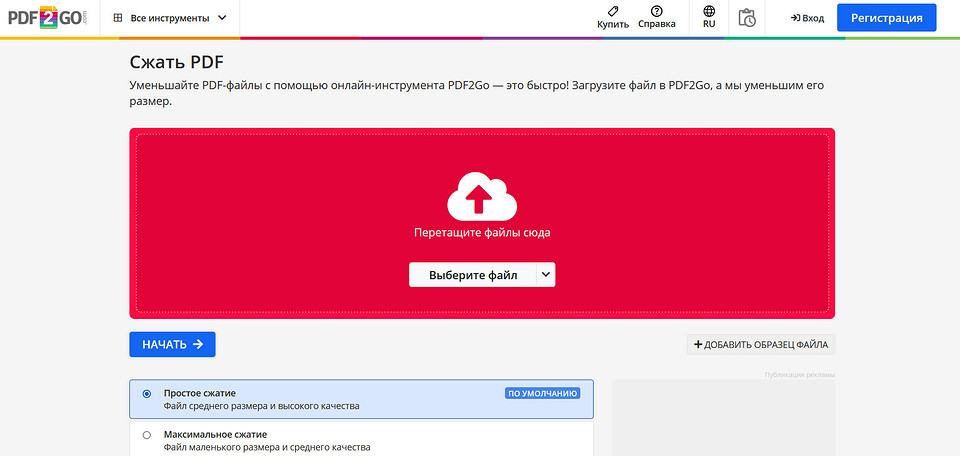The image size is (960, 456).
Task: Click the Все инструменты menu label
Action: [170, 18]
